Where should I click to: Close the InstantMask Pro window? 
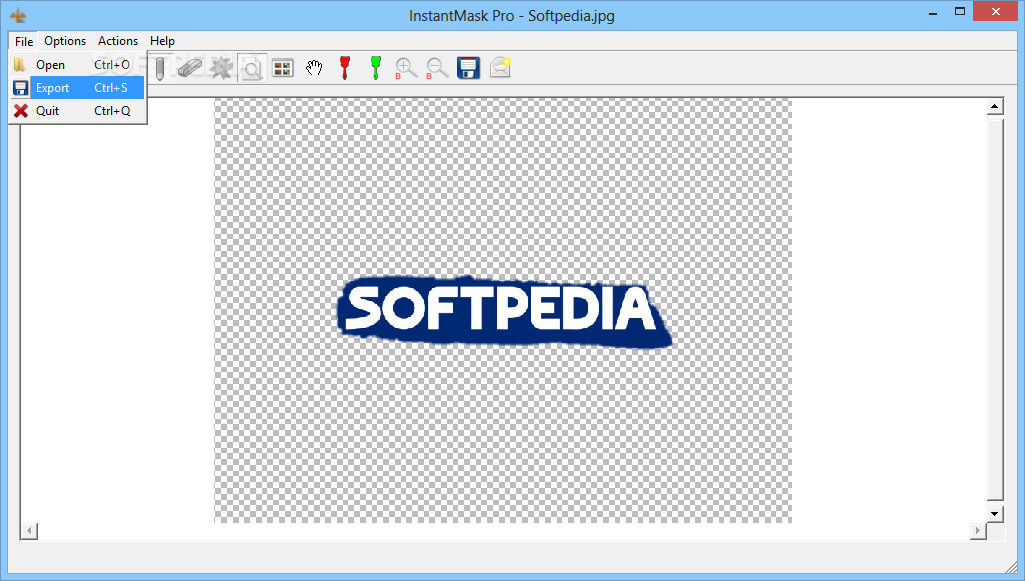tap(996, 11)
